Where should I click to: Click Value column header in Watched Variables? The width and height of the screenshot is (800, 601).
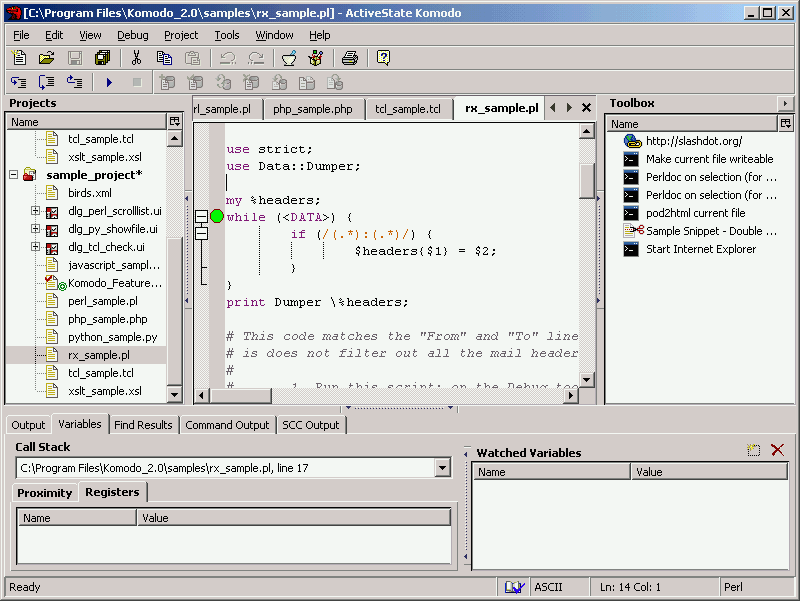click(x=709, y=472)
